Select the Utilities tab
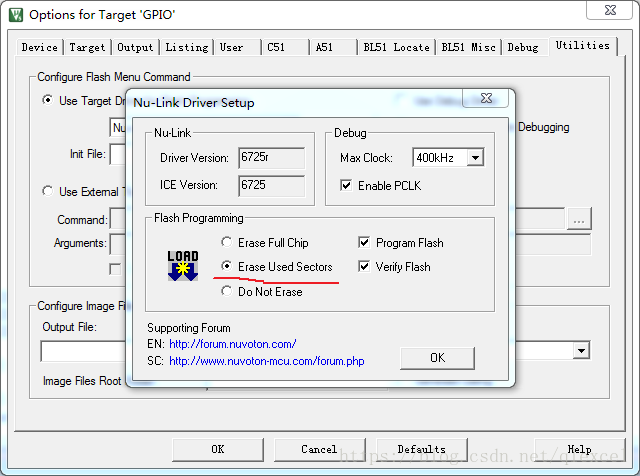640x476 pixels. tap(582, 45)
